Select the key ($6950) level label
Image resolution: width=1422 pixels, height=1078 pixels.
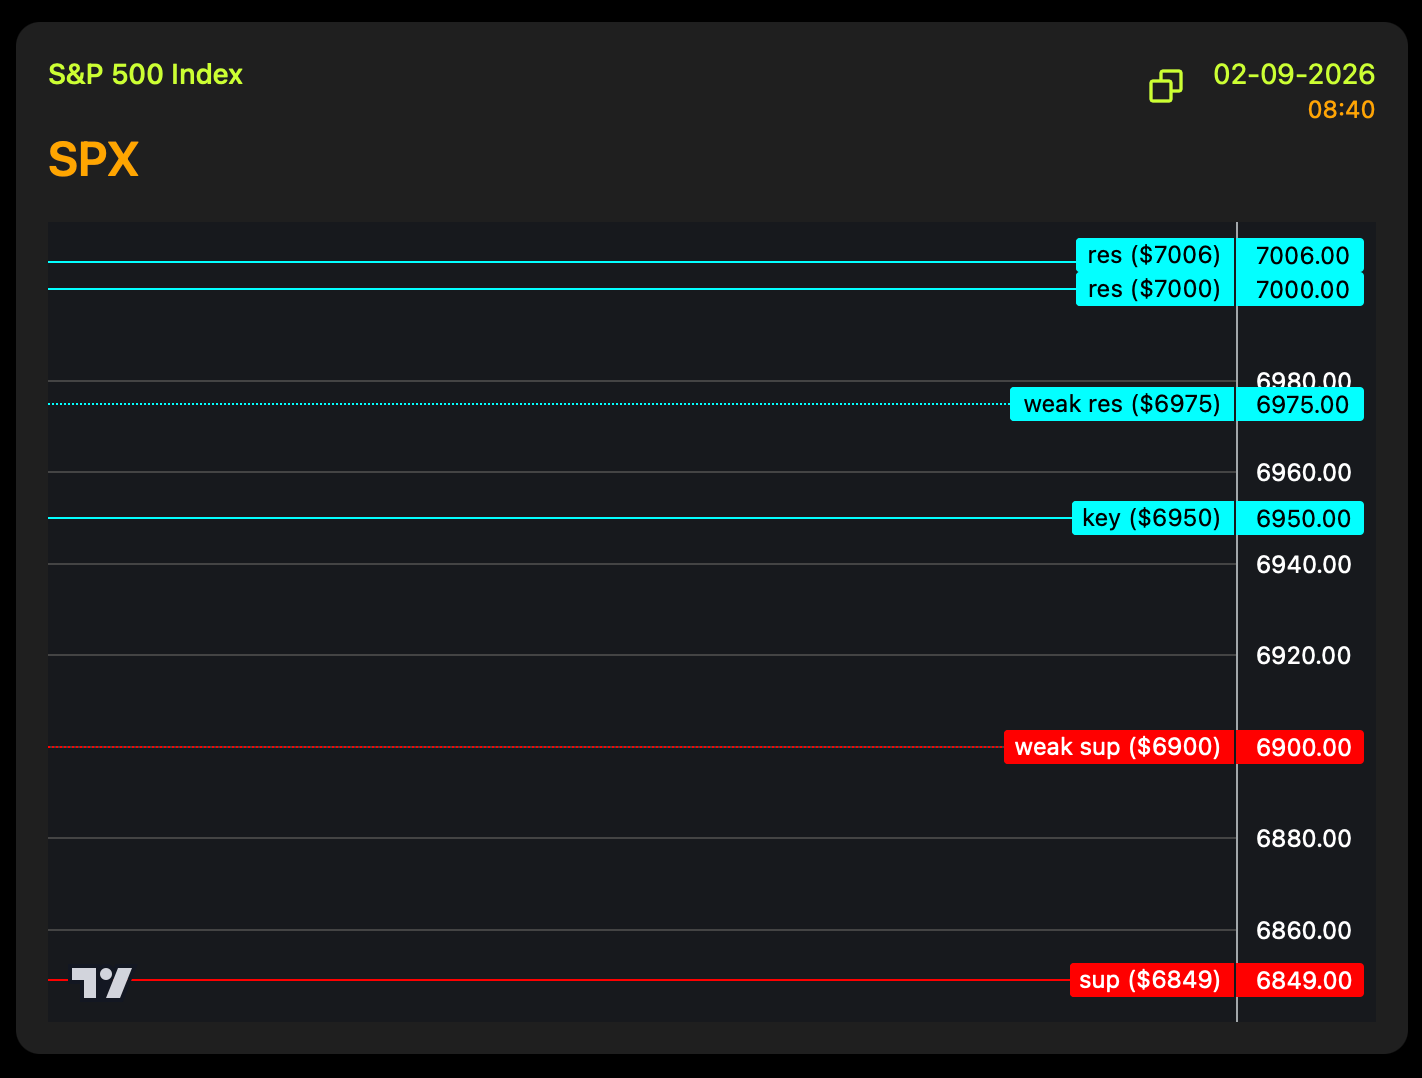click(1152, 518)
